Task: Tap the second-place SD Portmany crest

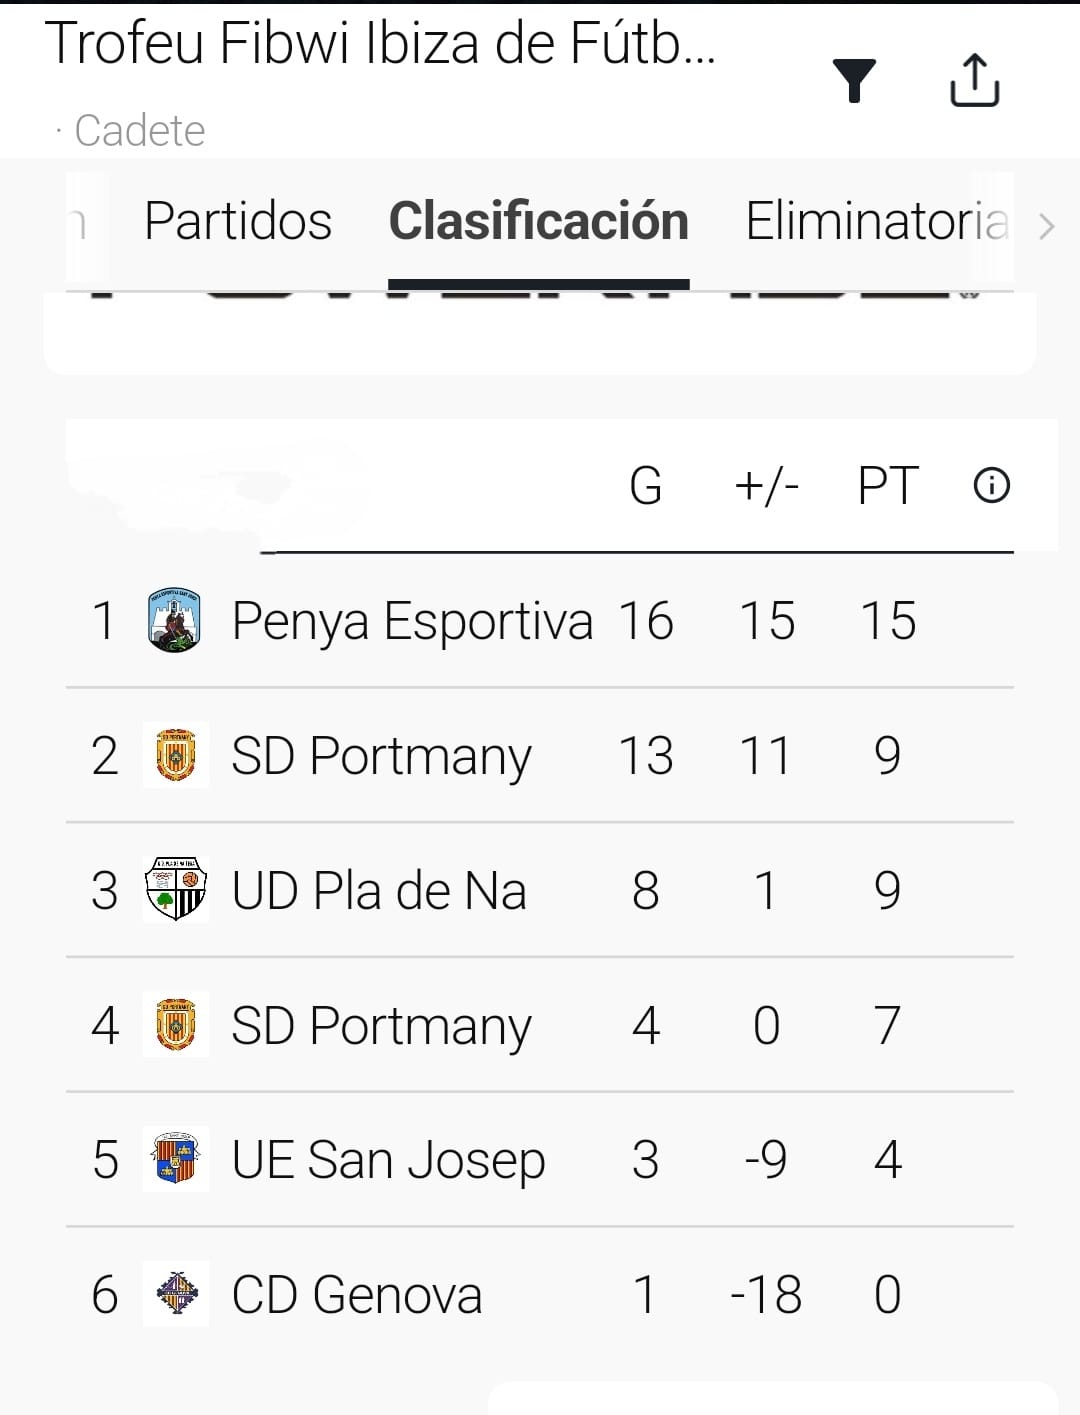Action: 176,755
